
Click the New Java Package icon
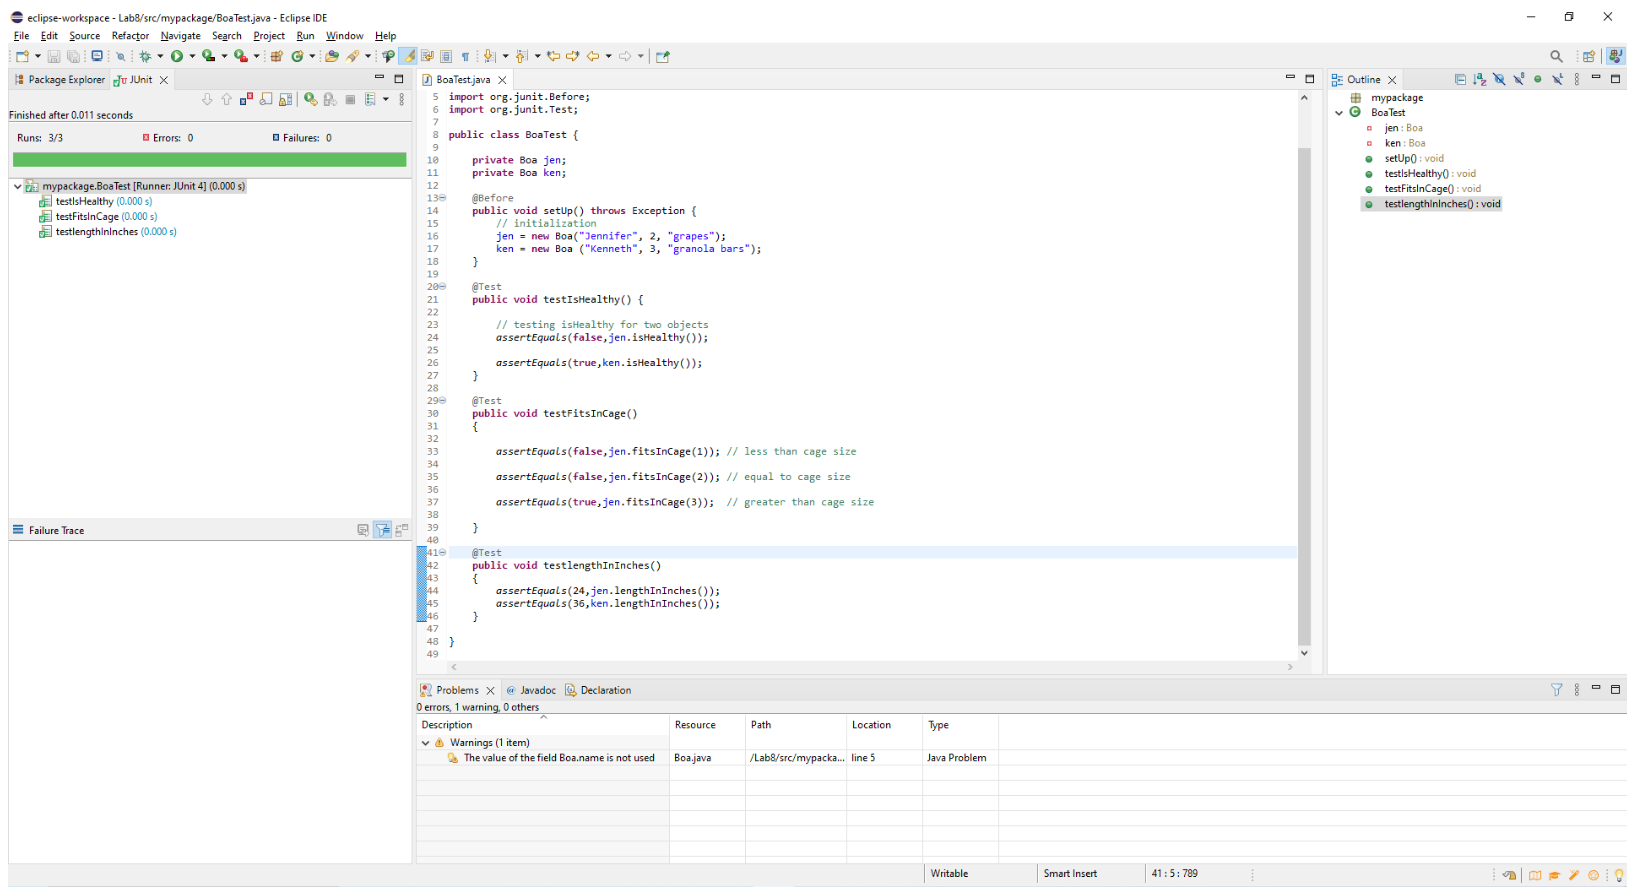pos(275,56)
